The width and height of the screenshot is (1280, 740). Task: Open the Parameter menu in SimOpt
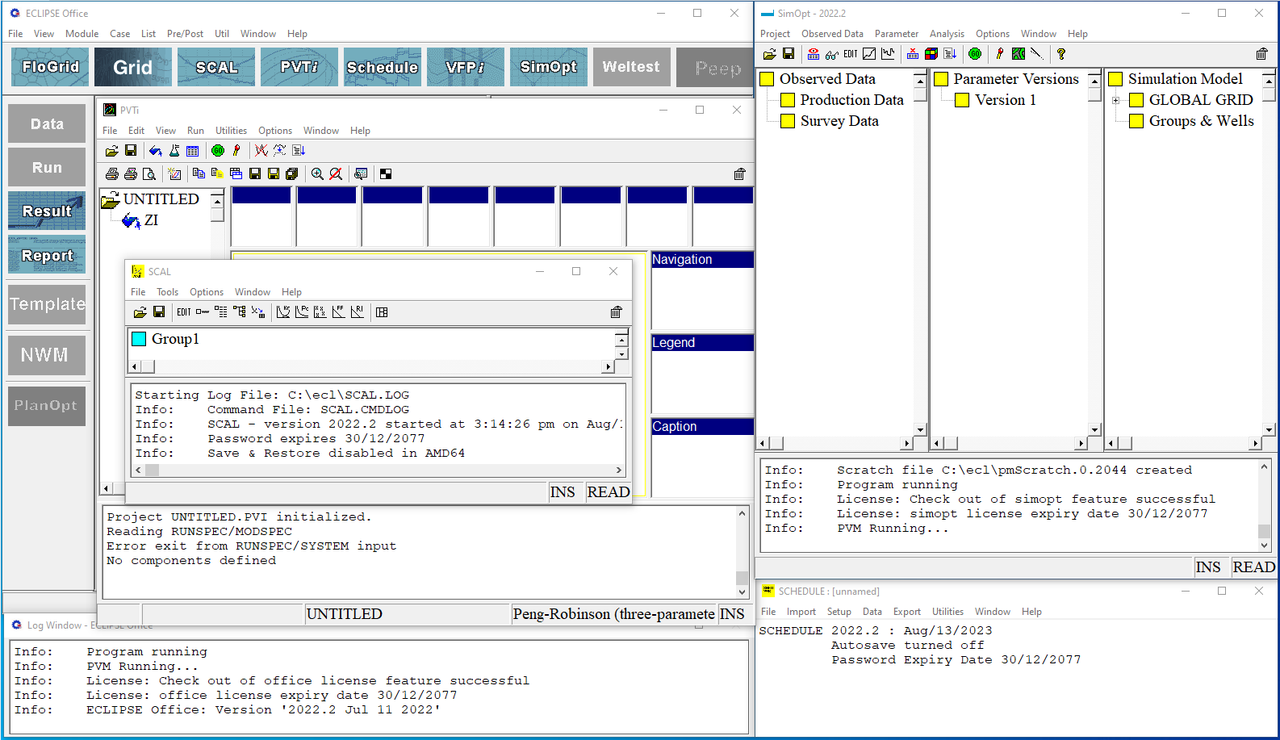[896, 34]
